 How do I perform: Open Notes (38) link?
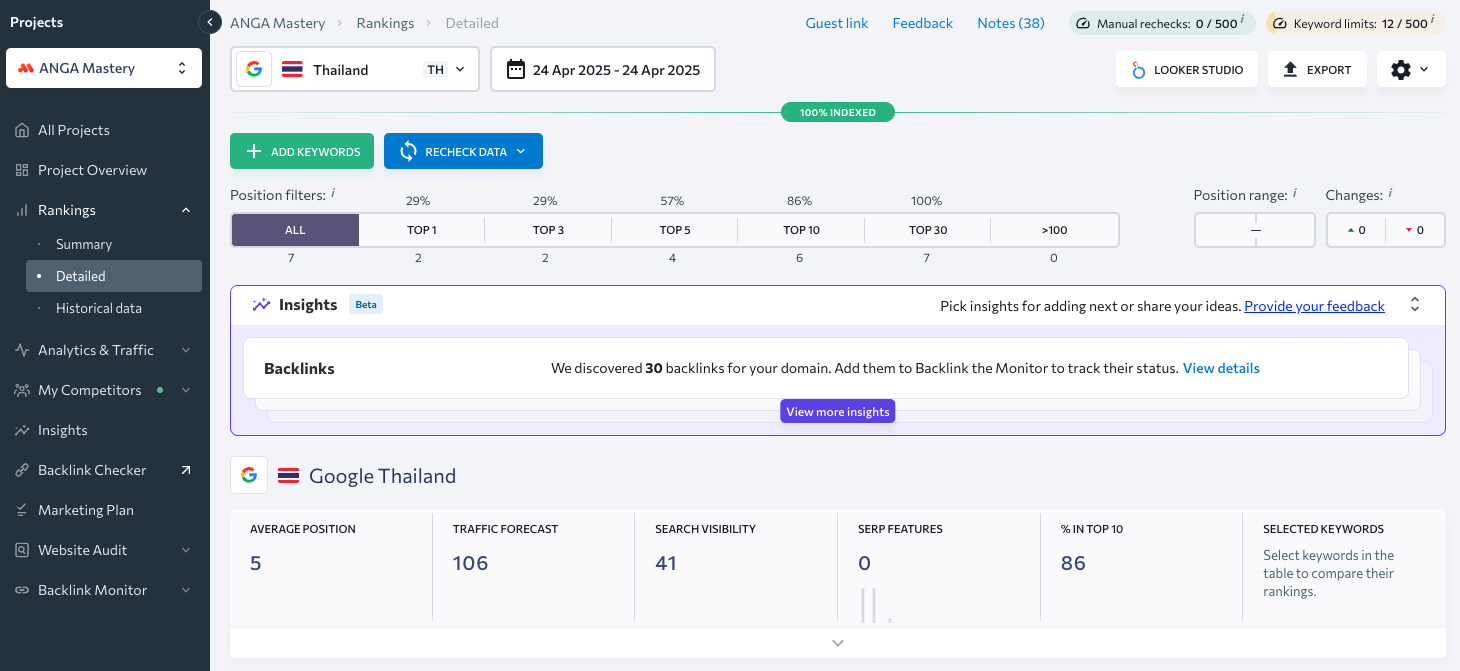(1011, 23)
